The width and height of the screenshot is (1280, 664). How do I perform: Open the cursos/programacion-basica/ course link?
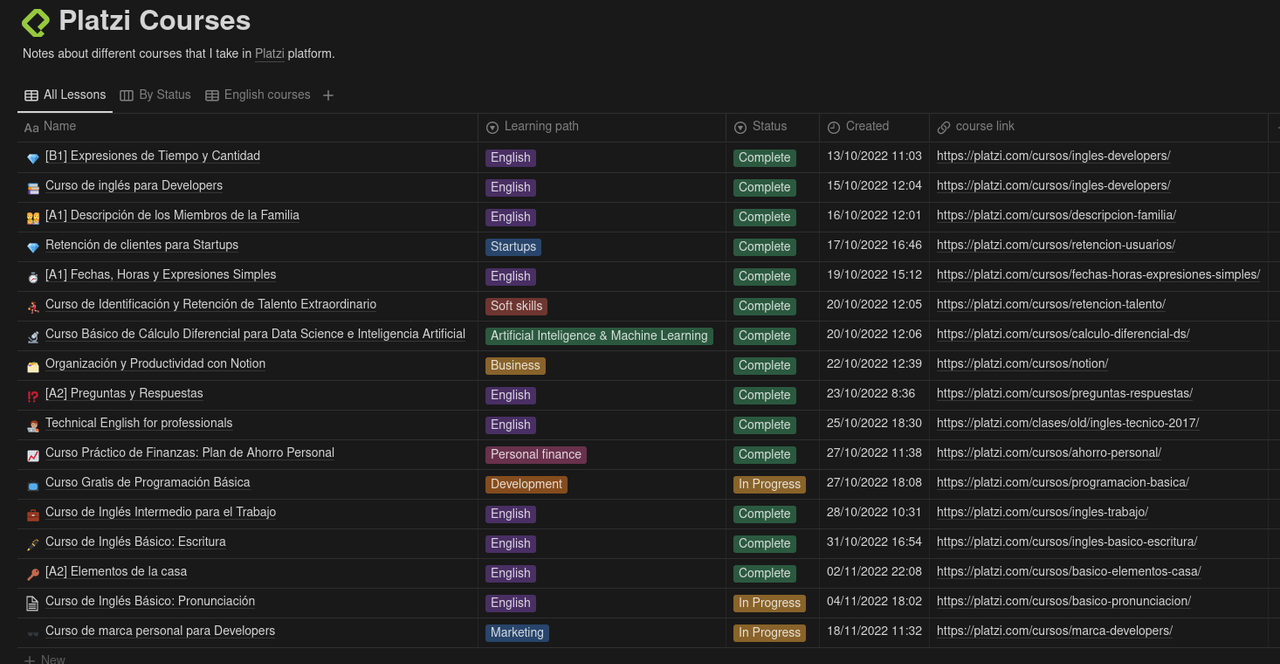click(1063, 483)
